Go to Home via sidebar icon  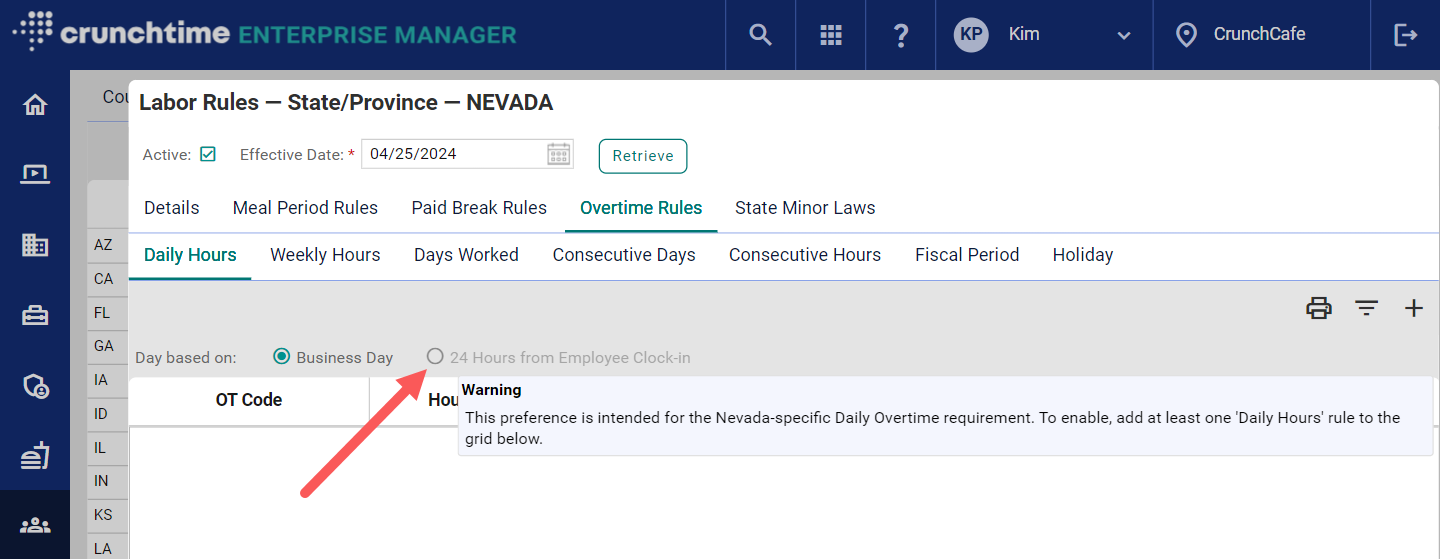click(35, 105)
